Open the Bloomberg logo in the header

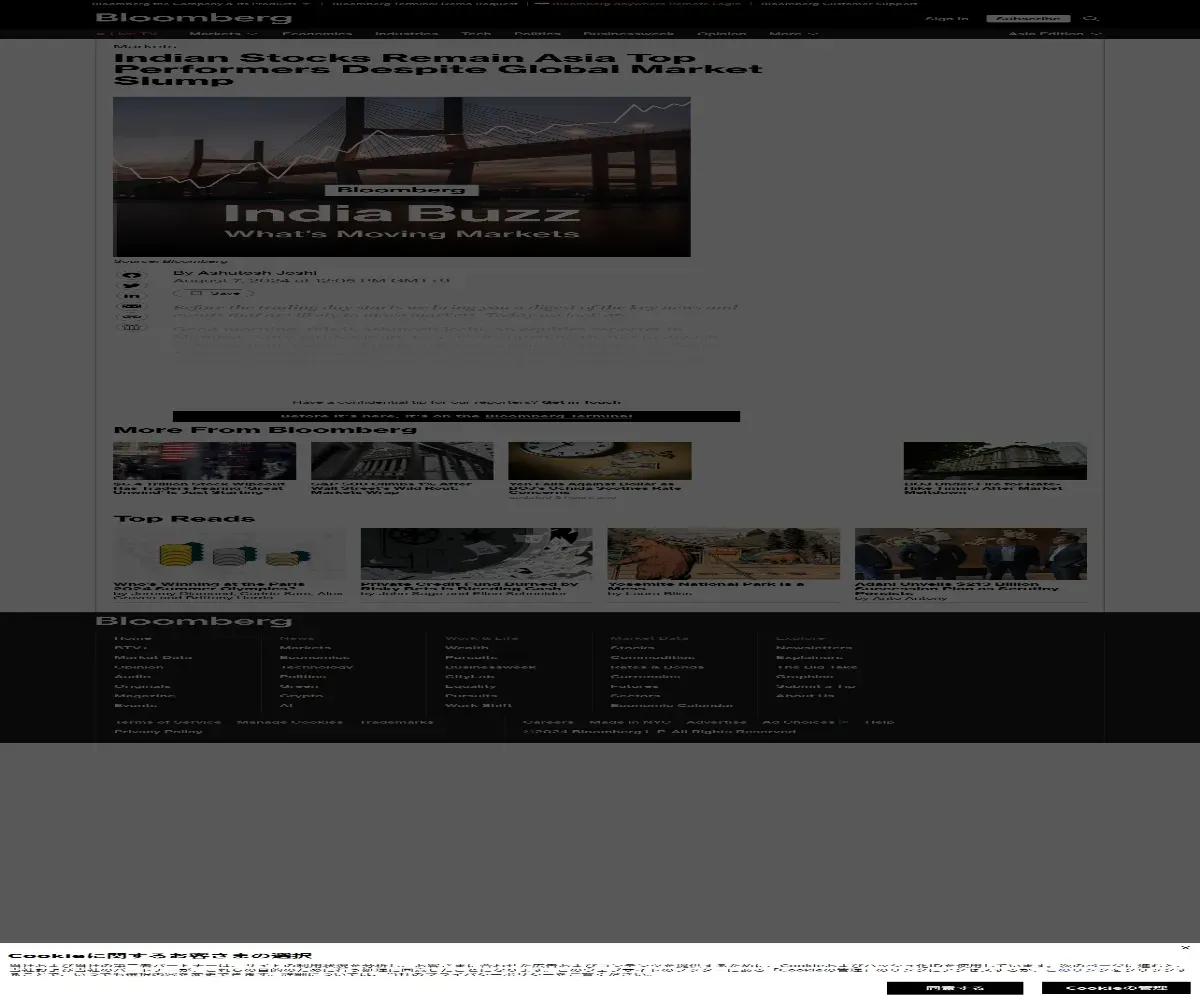point(194,18)
